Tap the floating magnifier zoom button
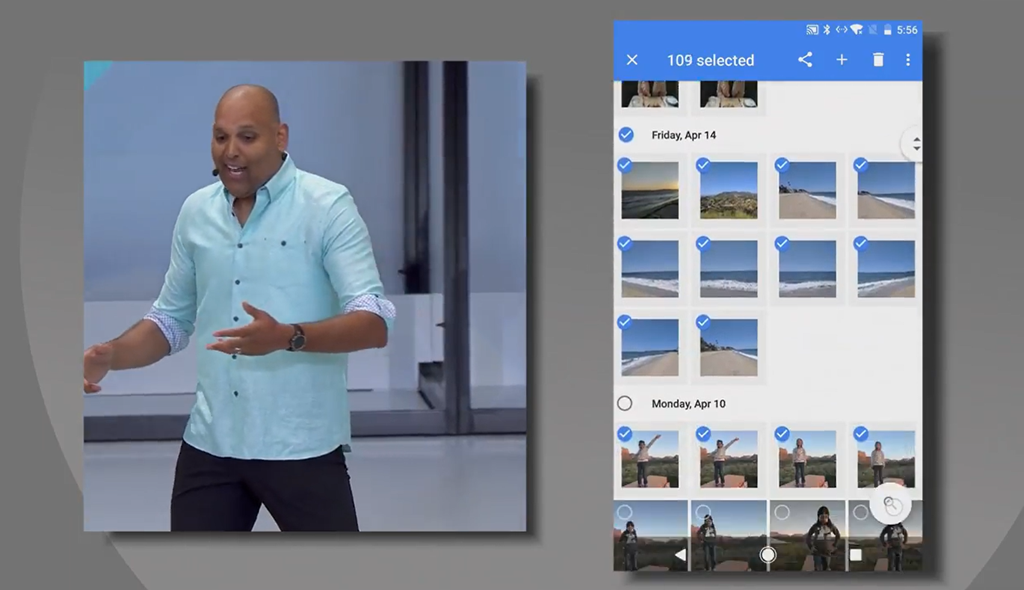Image resolution: width=1024 pixels, height=590 pixels. (x=891, y=504)
